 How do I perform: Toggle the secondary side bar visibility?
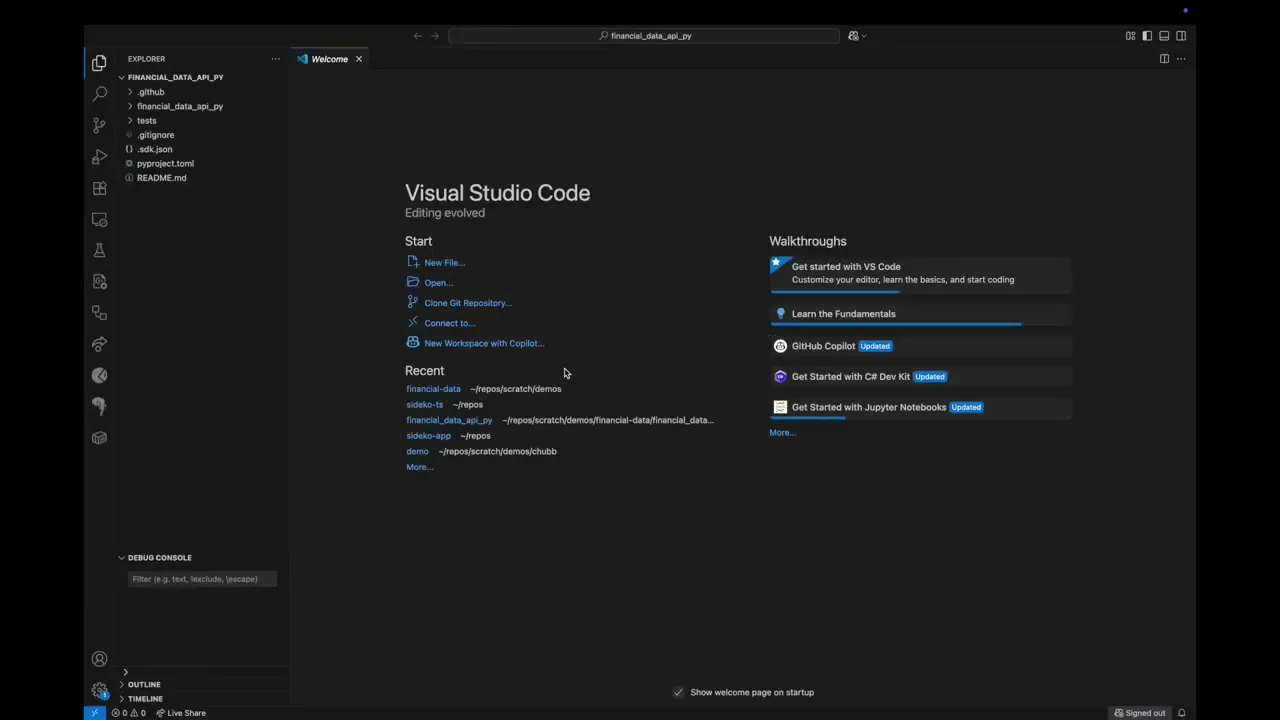pos(1181,36)
